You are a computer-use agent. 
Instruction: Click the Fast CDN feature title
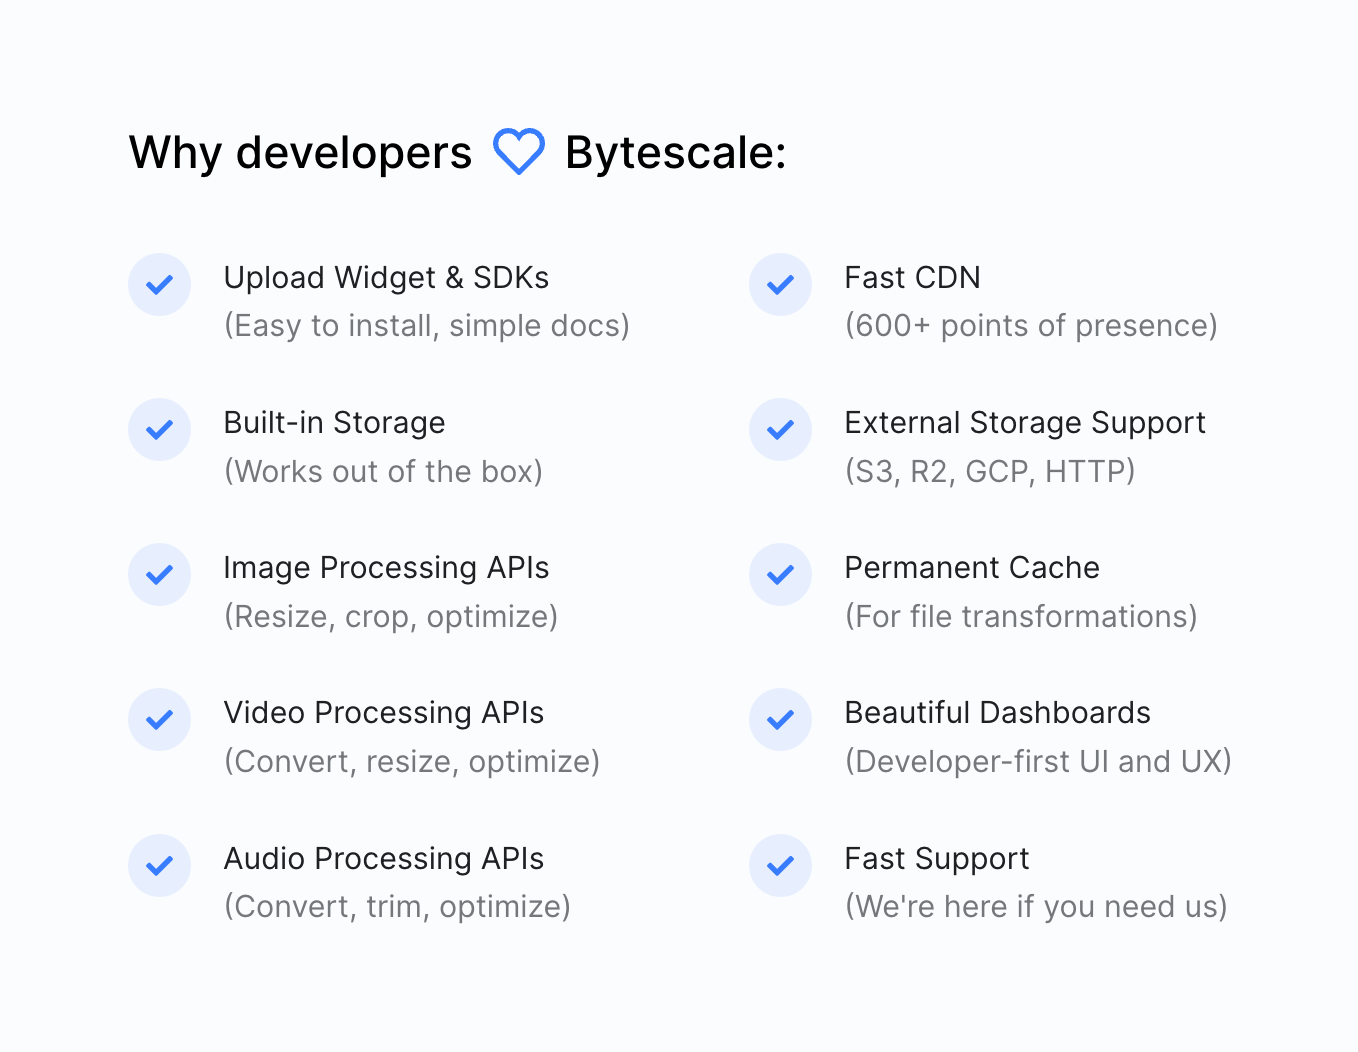912,278
